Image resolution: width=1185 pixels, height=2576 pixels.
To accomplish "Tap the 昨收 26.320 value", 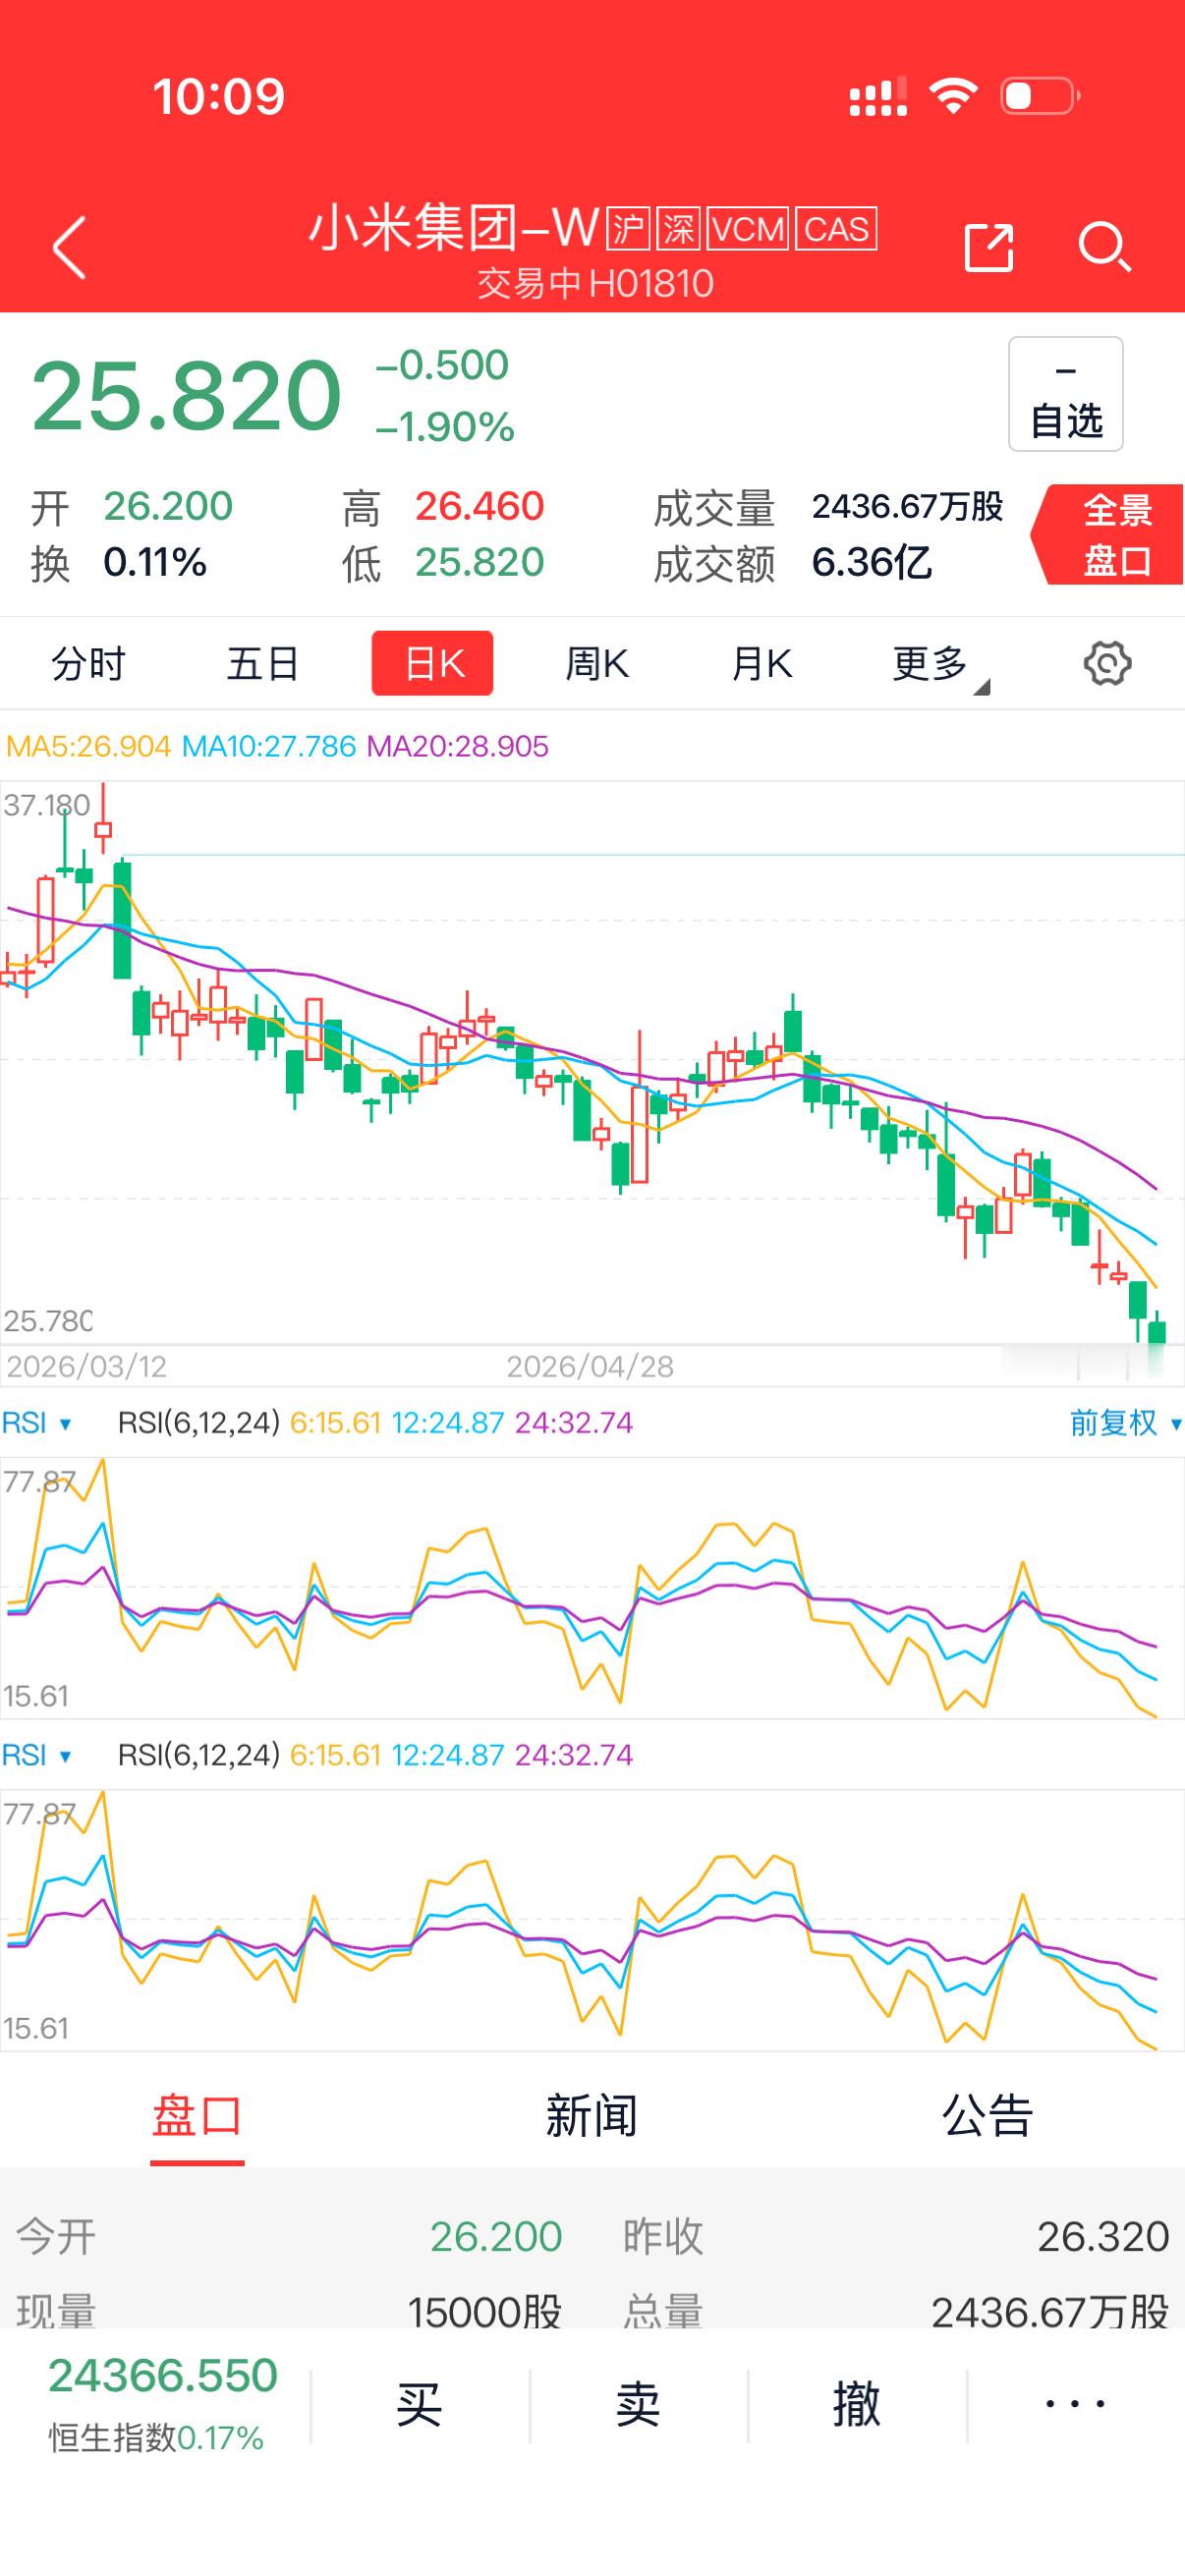I will 1103,2236.
